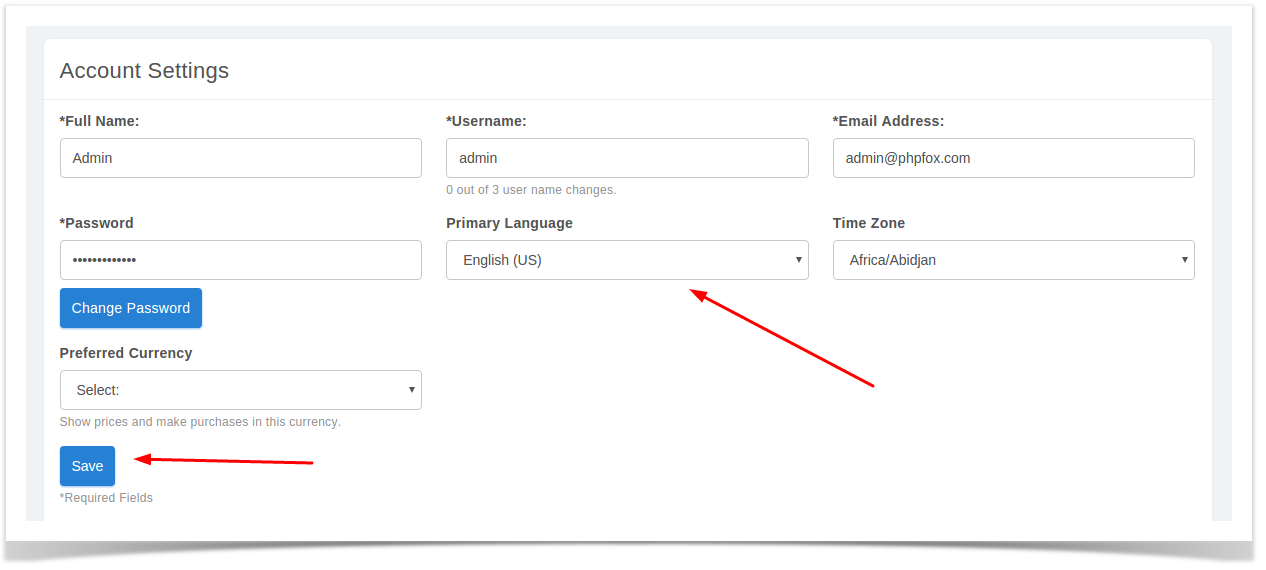Click the Preferred Currency label
1266x570 pixels.
coord(126,353)
